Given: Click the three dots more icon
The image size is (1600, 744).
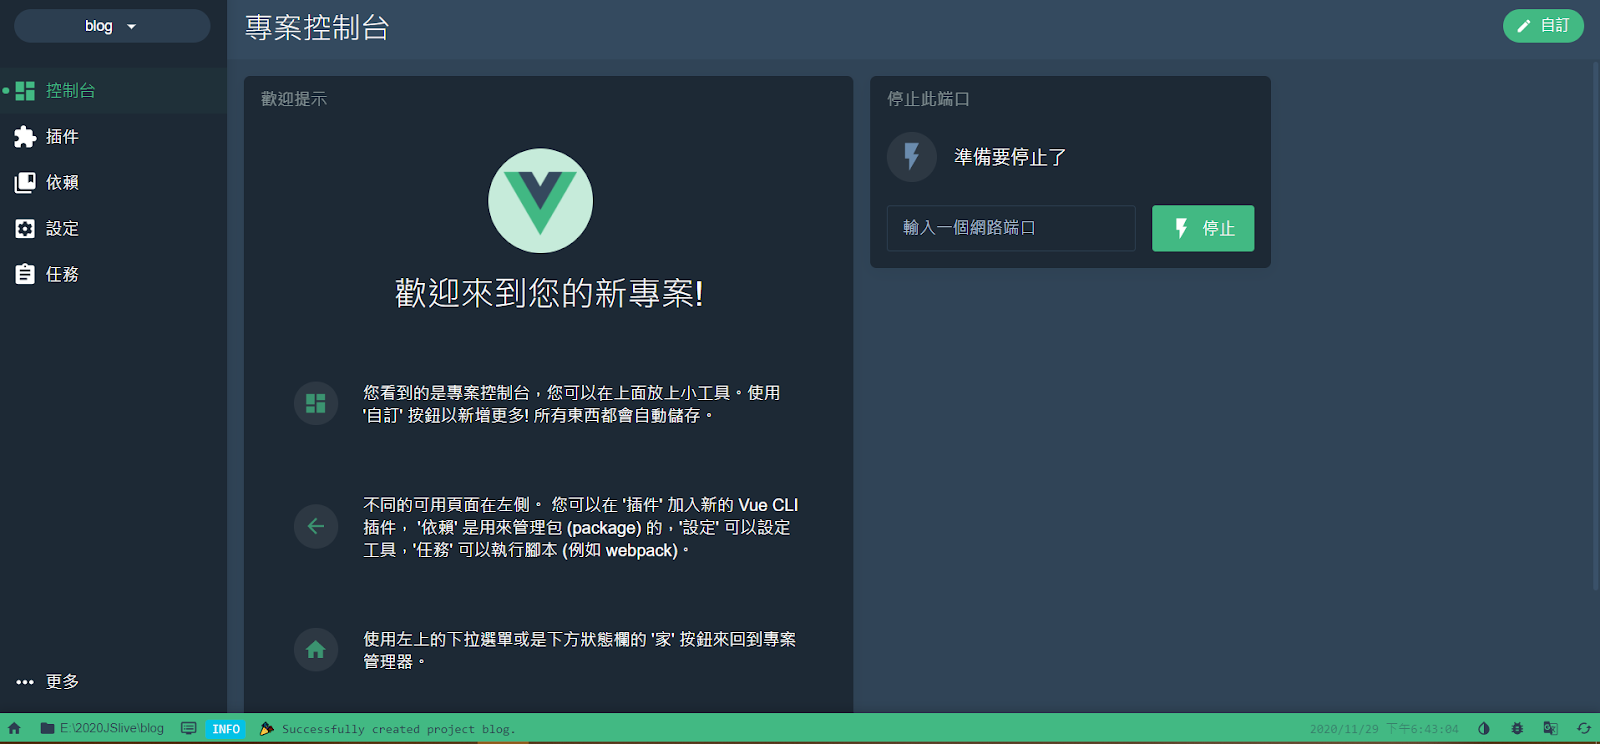Looking at the screenshot, I should pos(25,682).
